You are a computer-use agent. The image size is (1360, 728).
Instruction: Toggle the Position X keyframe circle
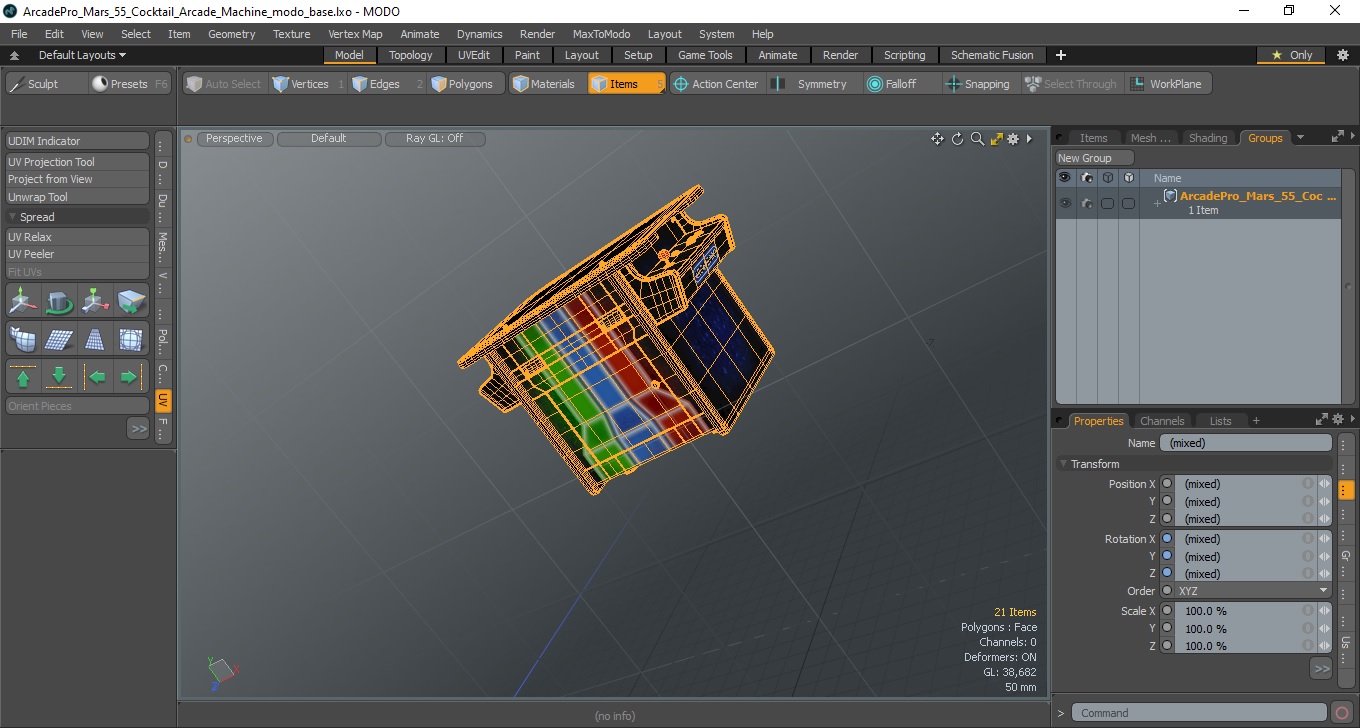(x=1167, y=484)
